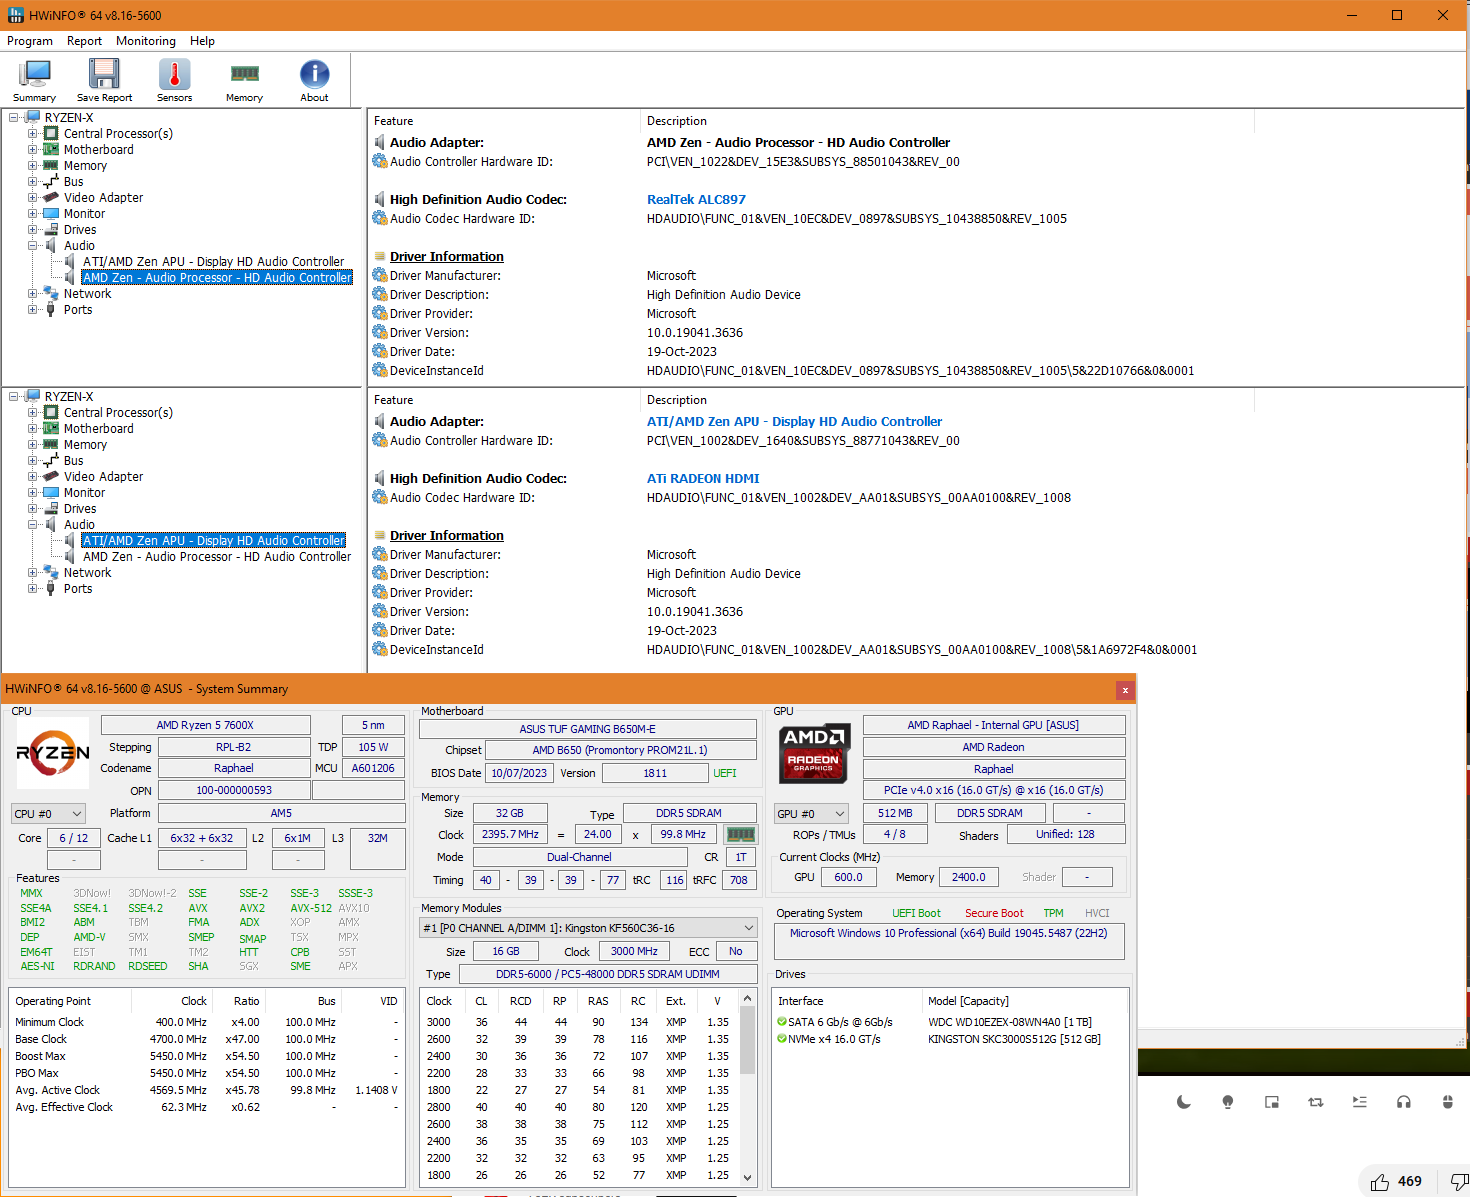1470x1197 pixels.
Task: Click the memory timings table scroll-down arrow
Action: pyautogui.click(x=747, y=1178)
